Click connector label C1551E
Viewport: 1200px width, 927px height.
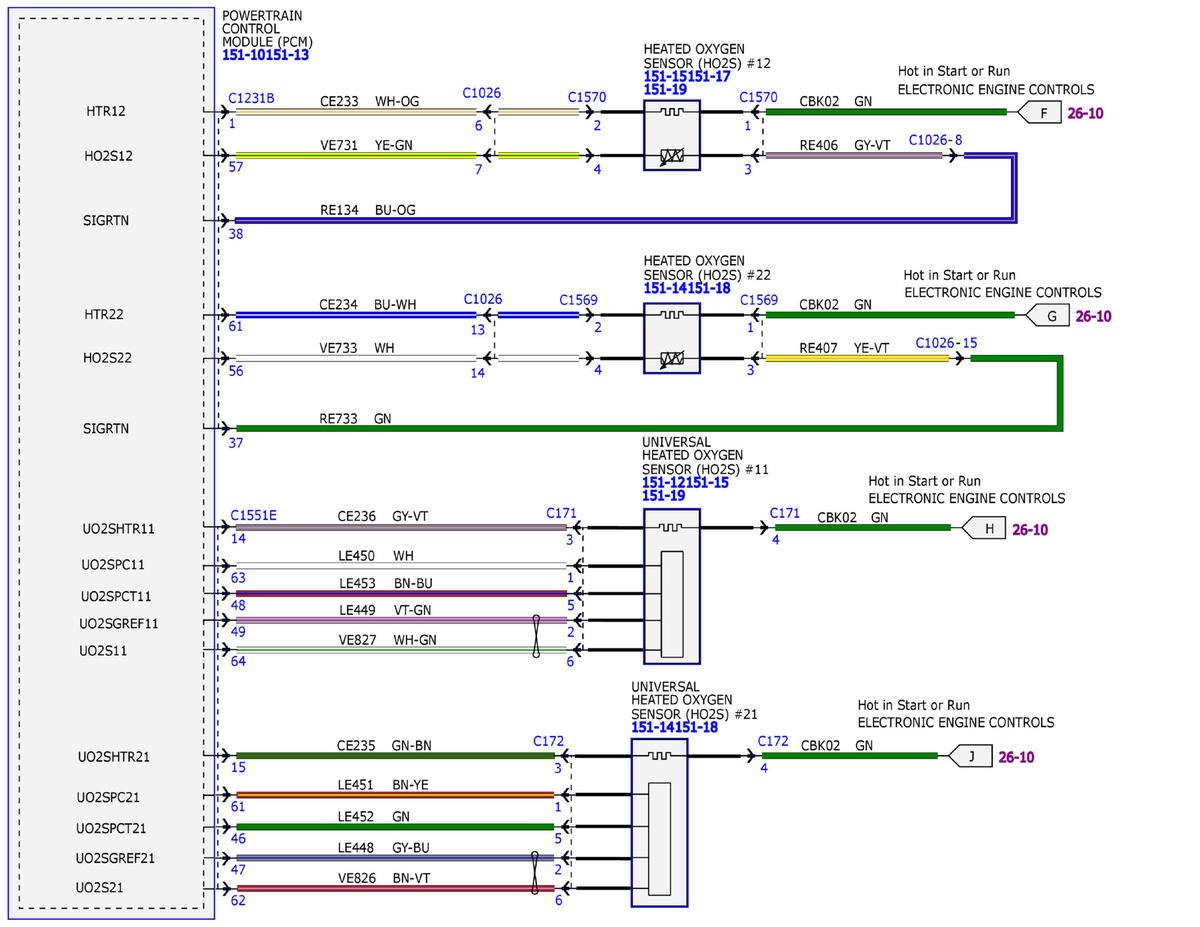coord(253,515)
